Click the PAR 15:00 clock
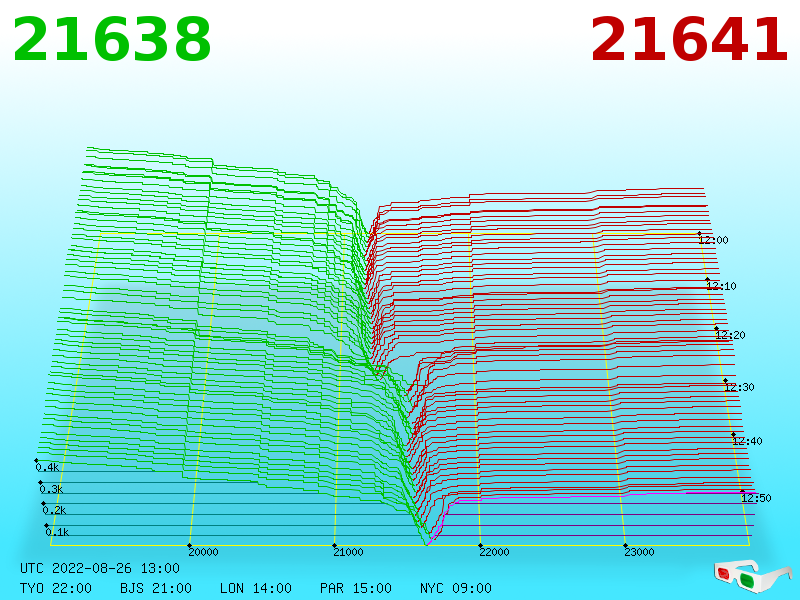 click(356, 588)
